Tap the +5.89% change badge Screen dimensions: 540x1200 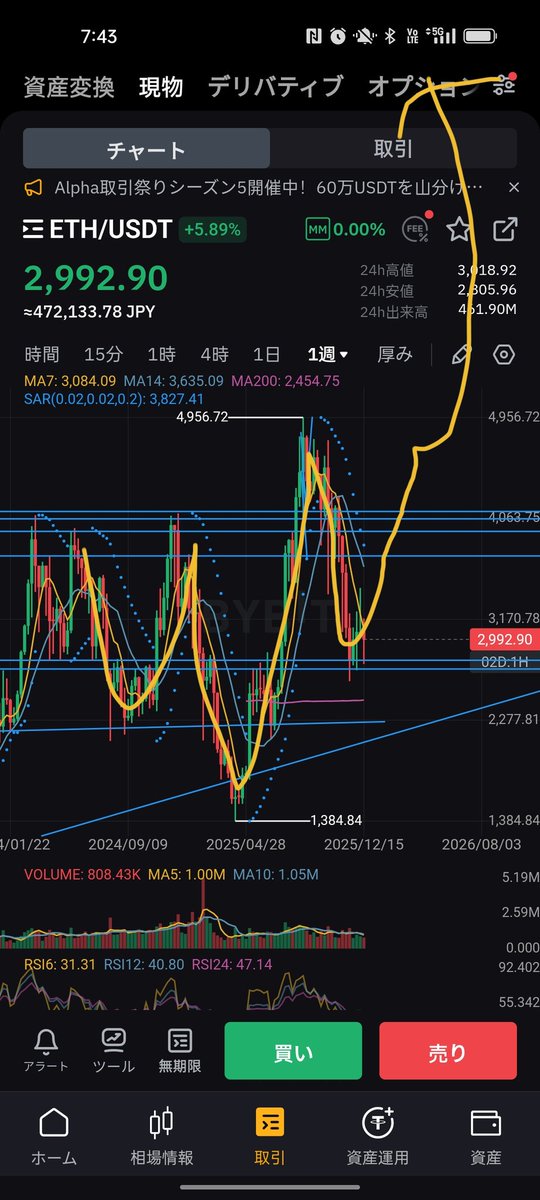pos(212,229)
